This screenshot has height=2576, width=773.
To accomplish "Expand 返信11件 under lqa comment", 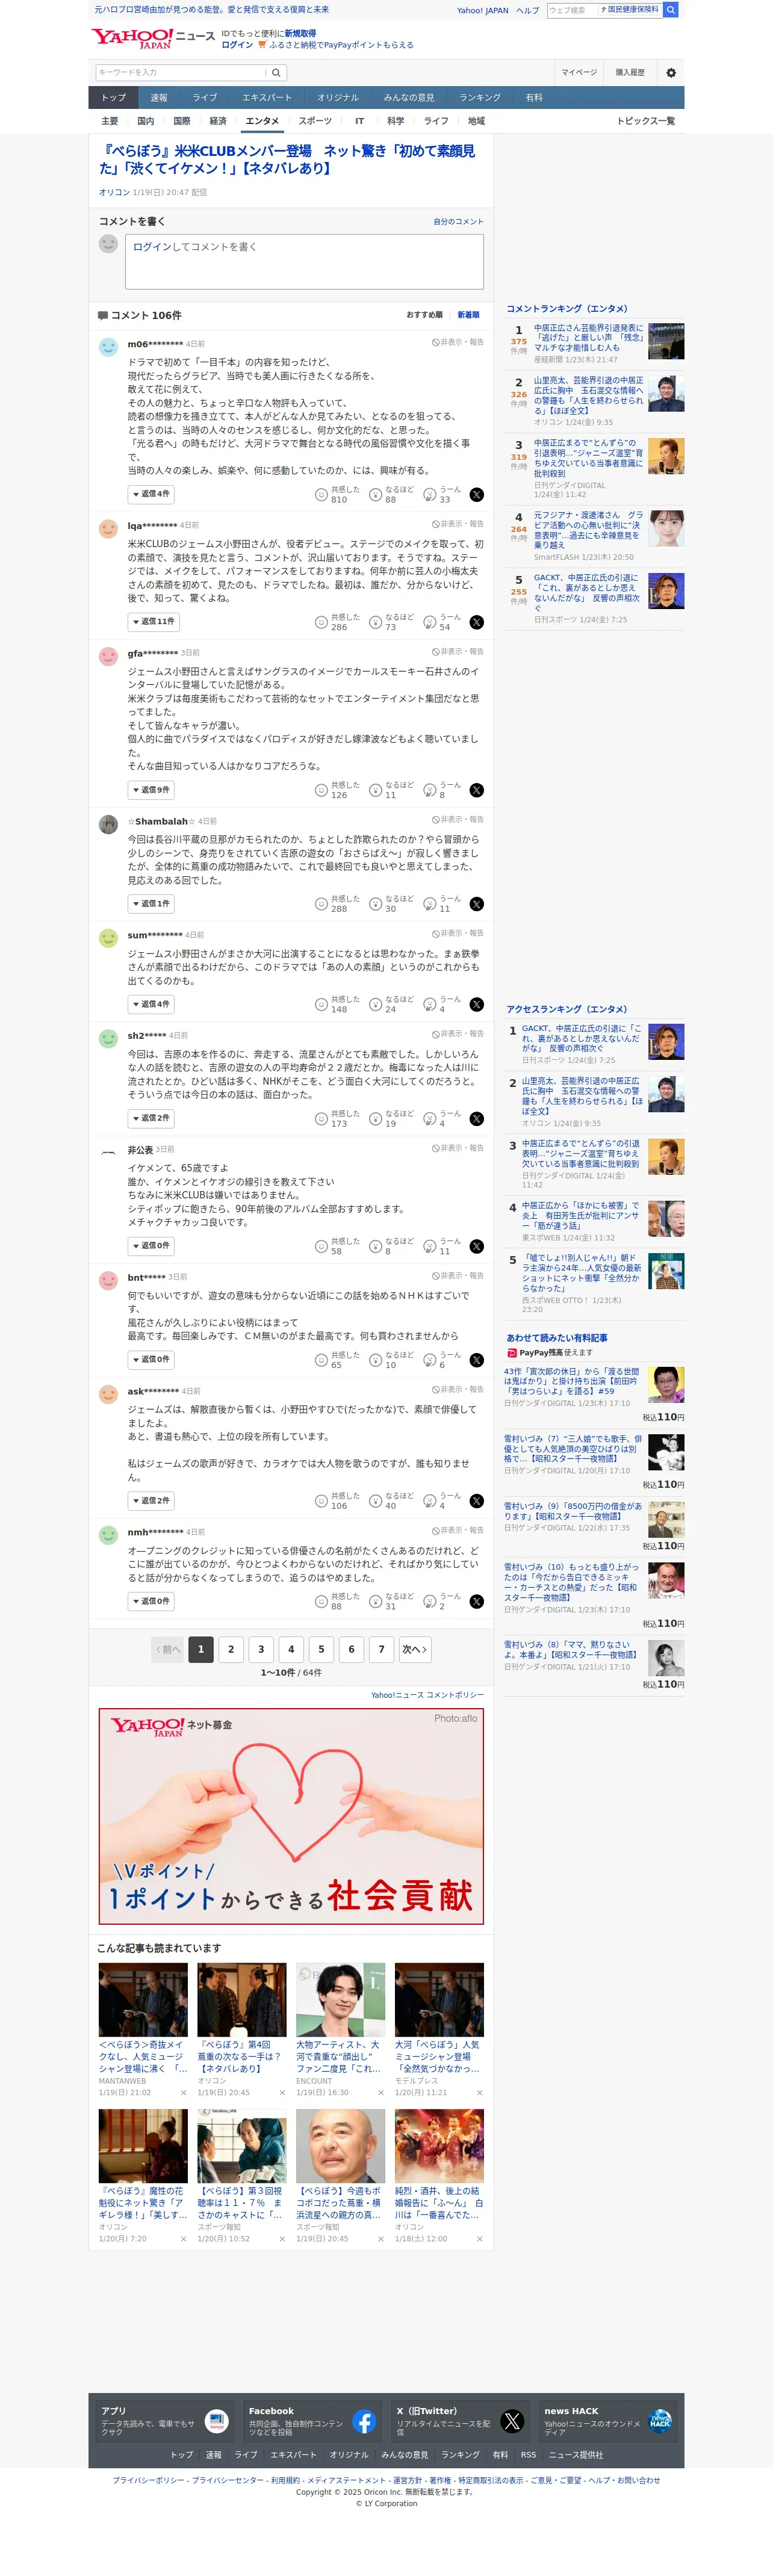I will [153, 621].
